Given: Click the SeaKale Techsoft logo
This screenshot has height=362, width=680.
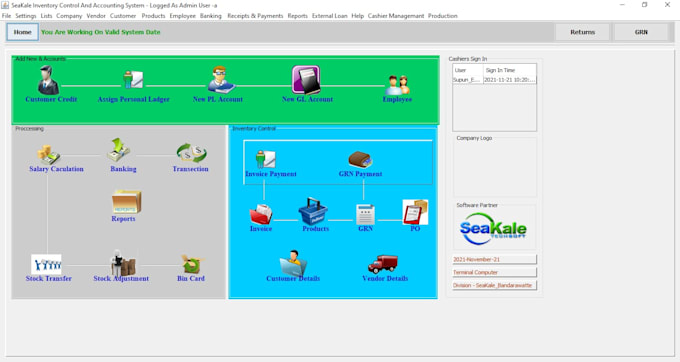Looking at the screenshot, I should [493, 228].
